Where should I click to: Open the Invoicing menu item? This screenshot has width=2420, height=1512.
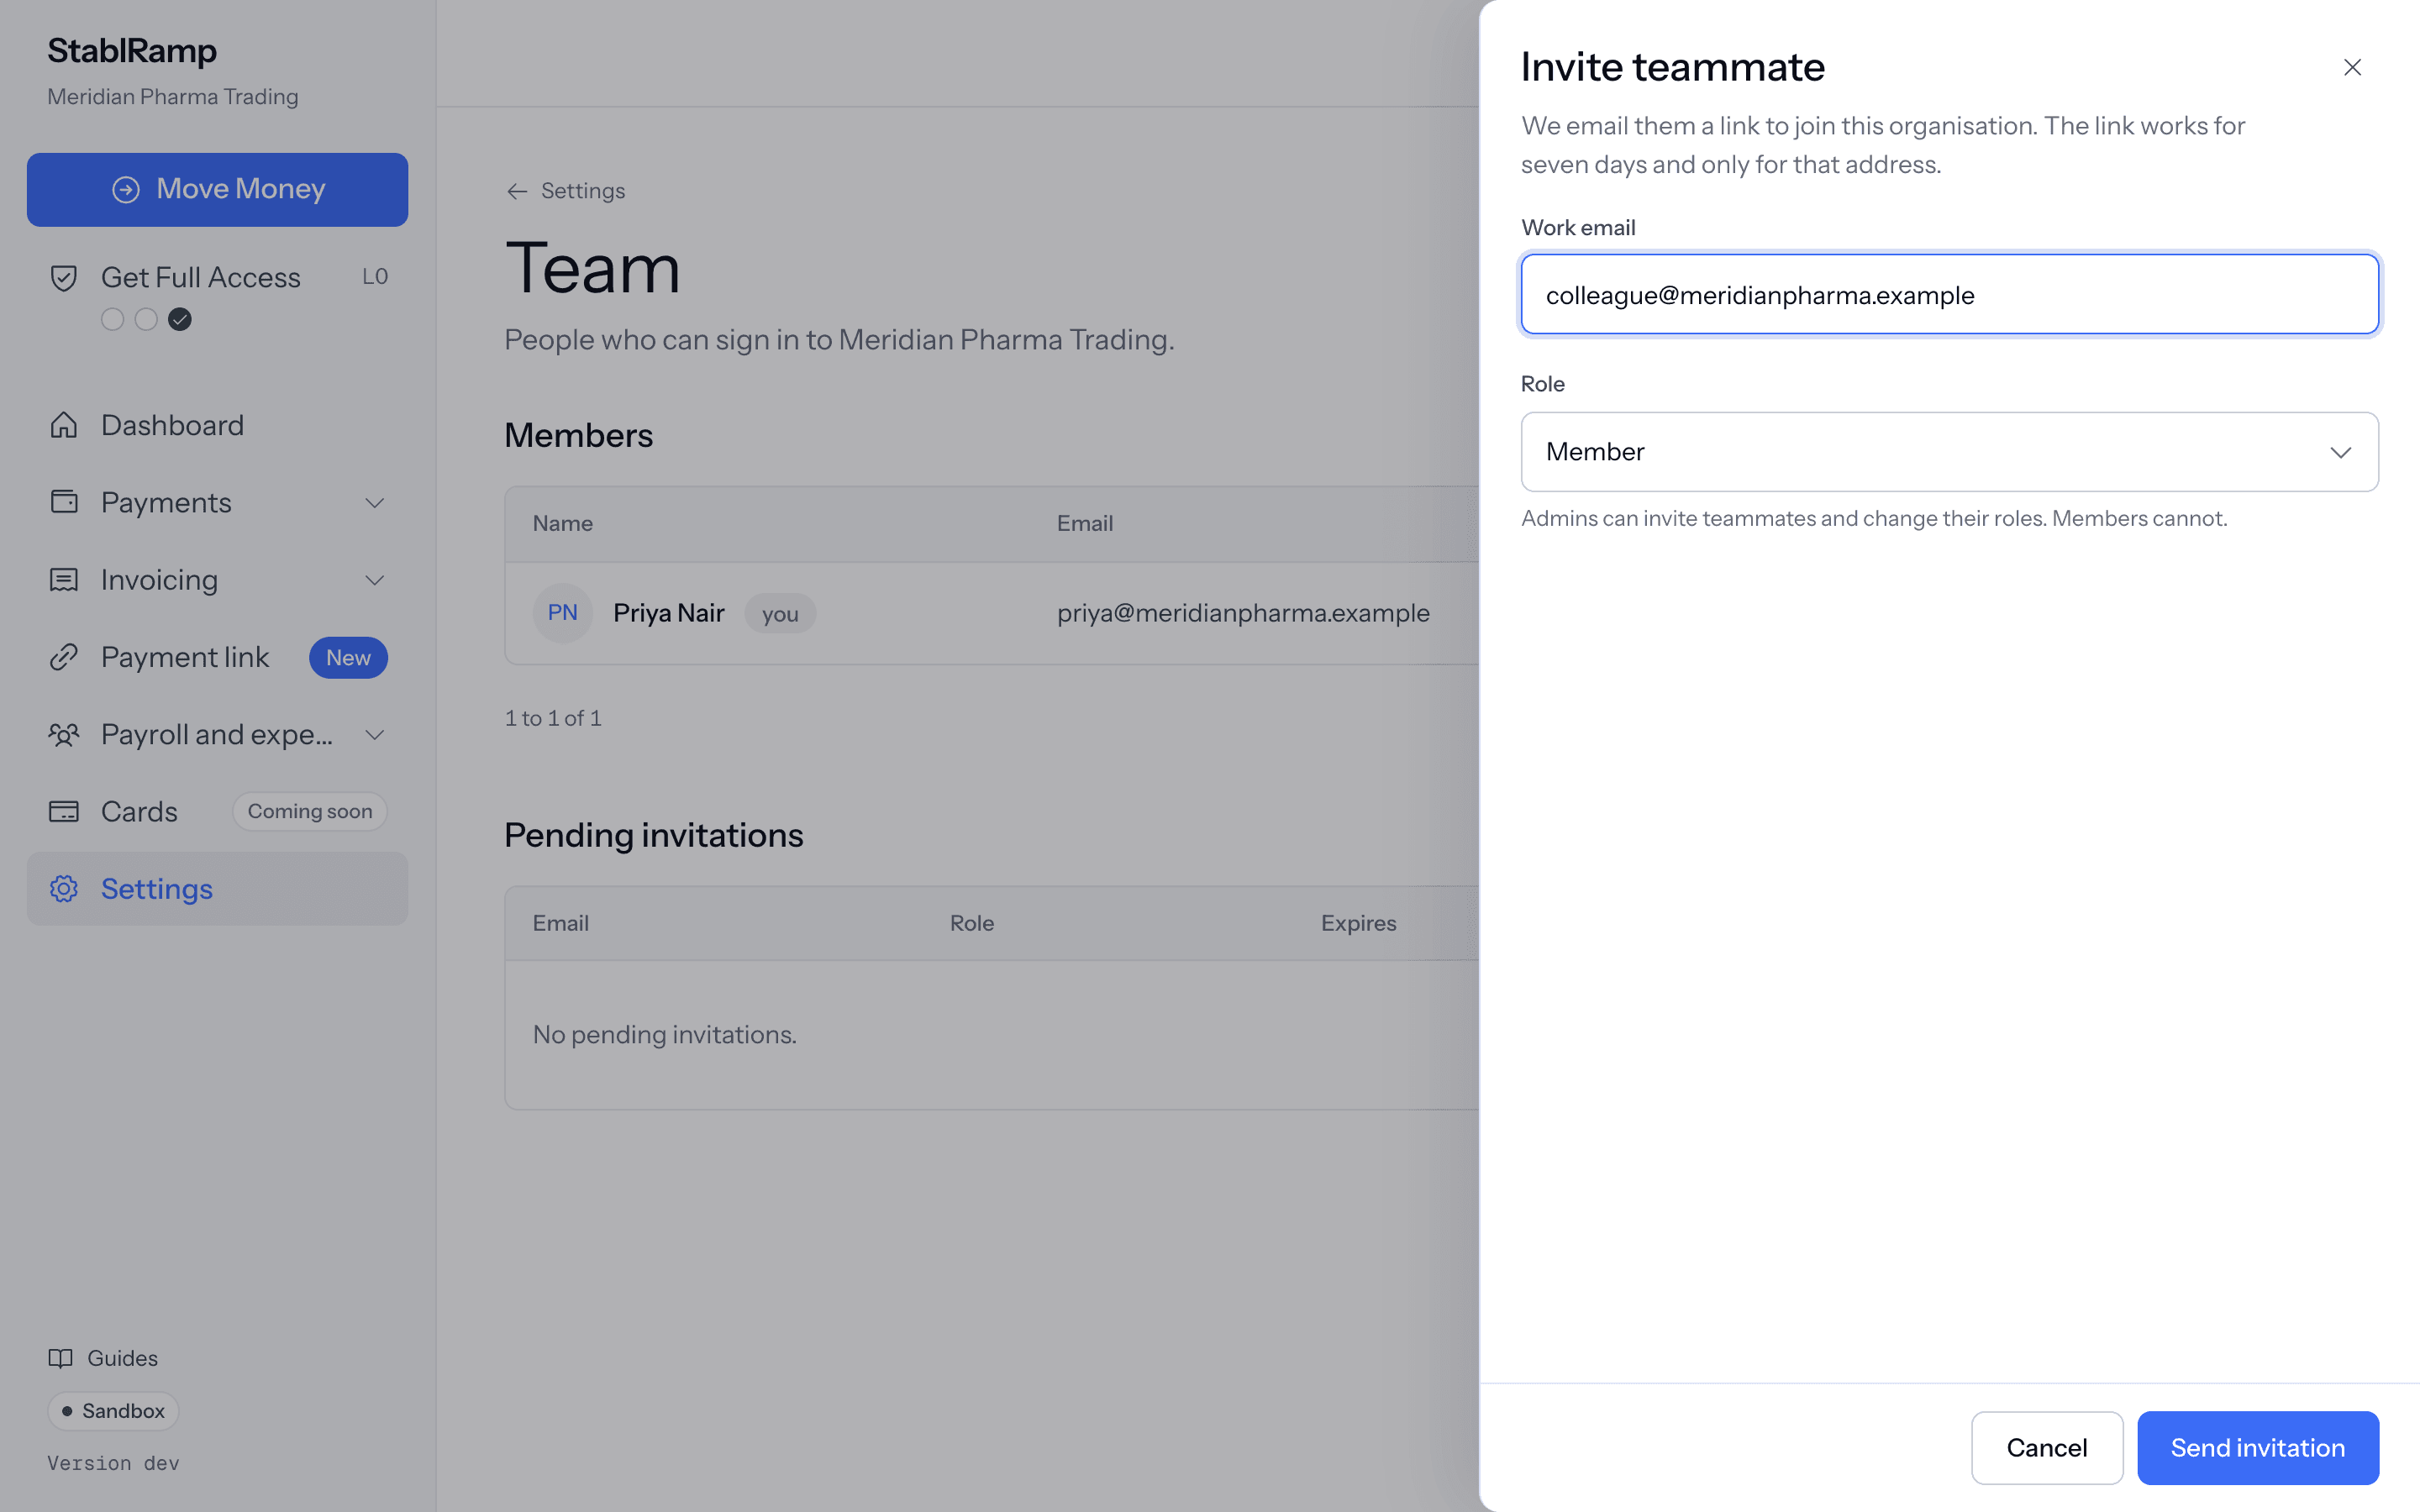217,580
